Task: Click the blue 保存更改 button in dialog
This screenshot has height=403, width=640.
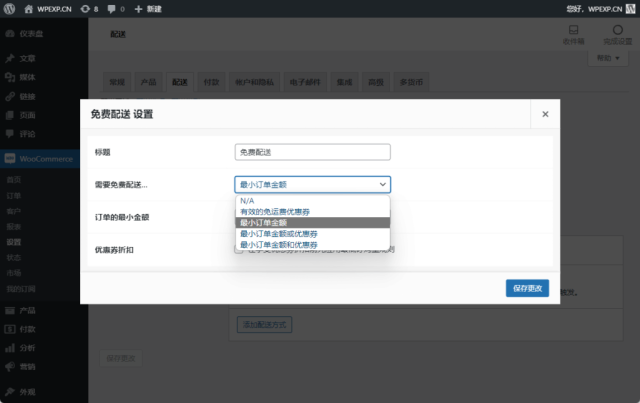Action: tap(527, 288)
